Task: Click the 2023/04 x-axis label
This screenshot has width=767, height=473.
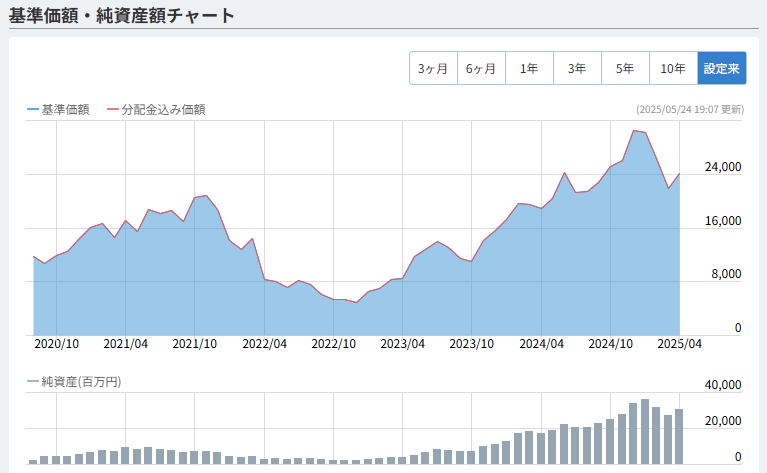Action: pyautogui.click(x=402, y=344)
